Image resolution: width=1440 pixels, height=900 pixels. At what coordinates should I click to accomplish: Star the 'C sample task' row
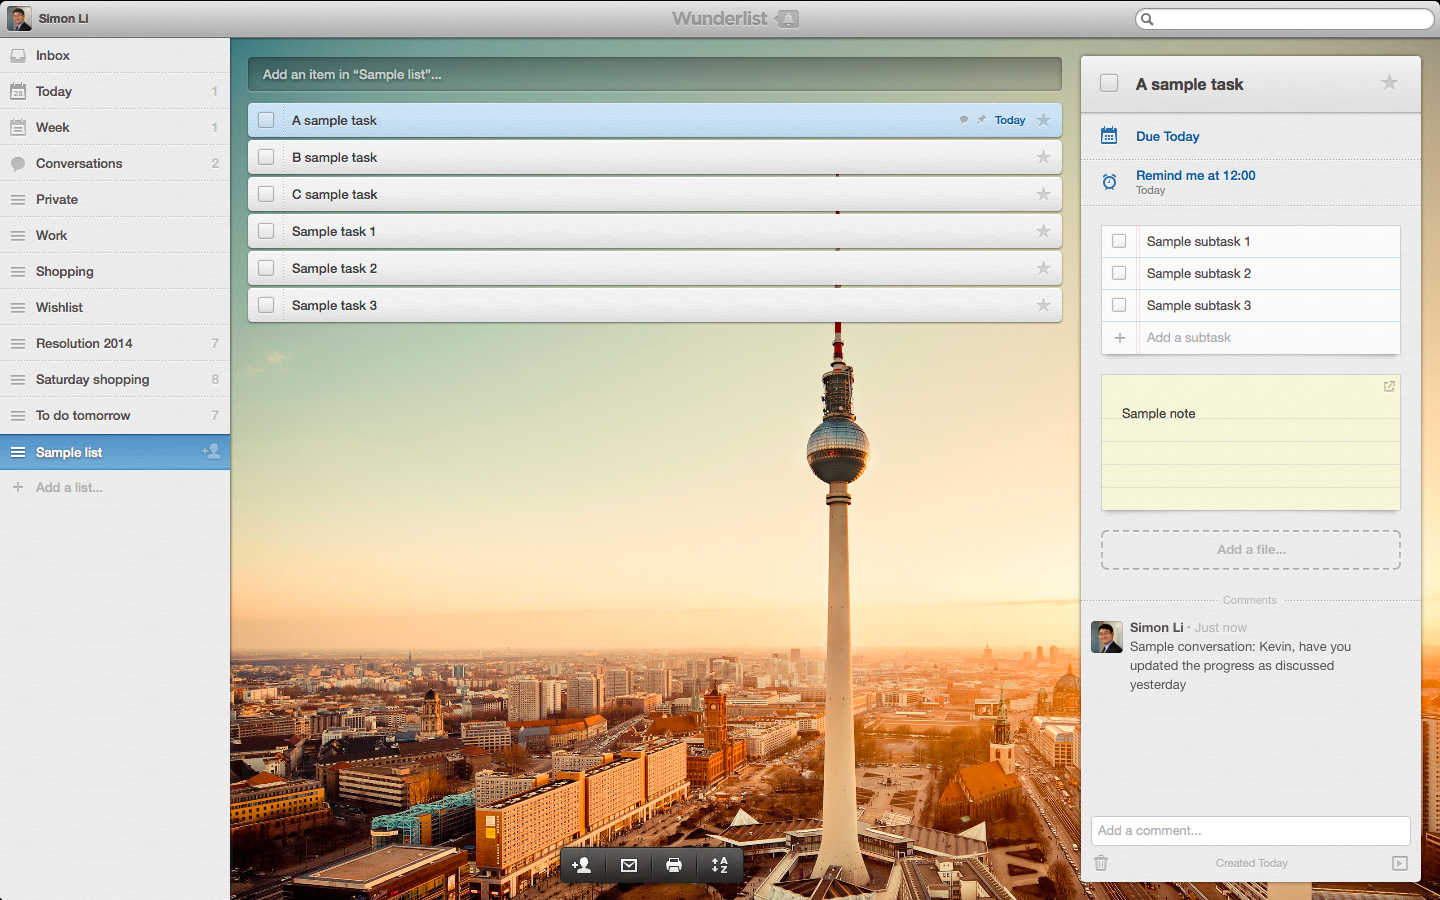1043,194
